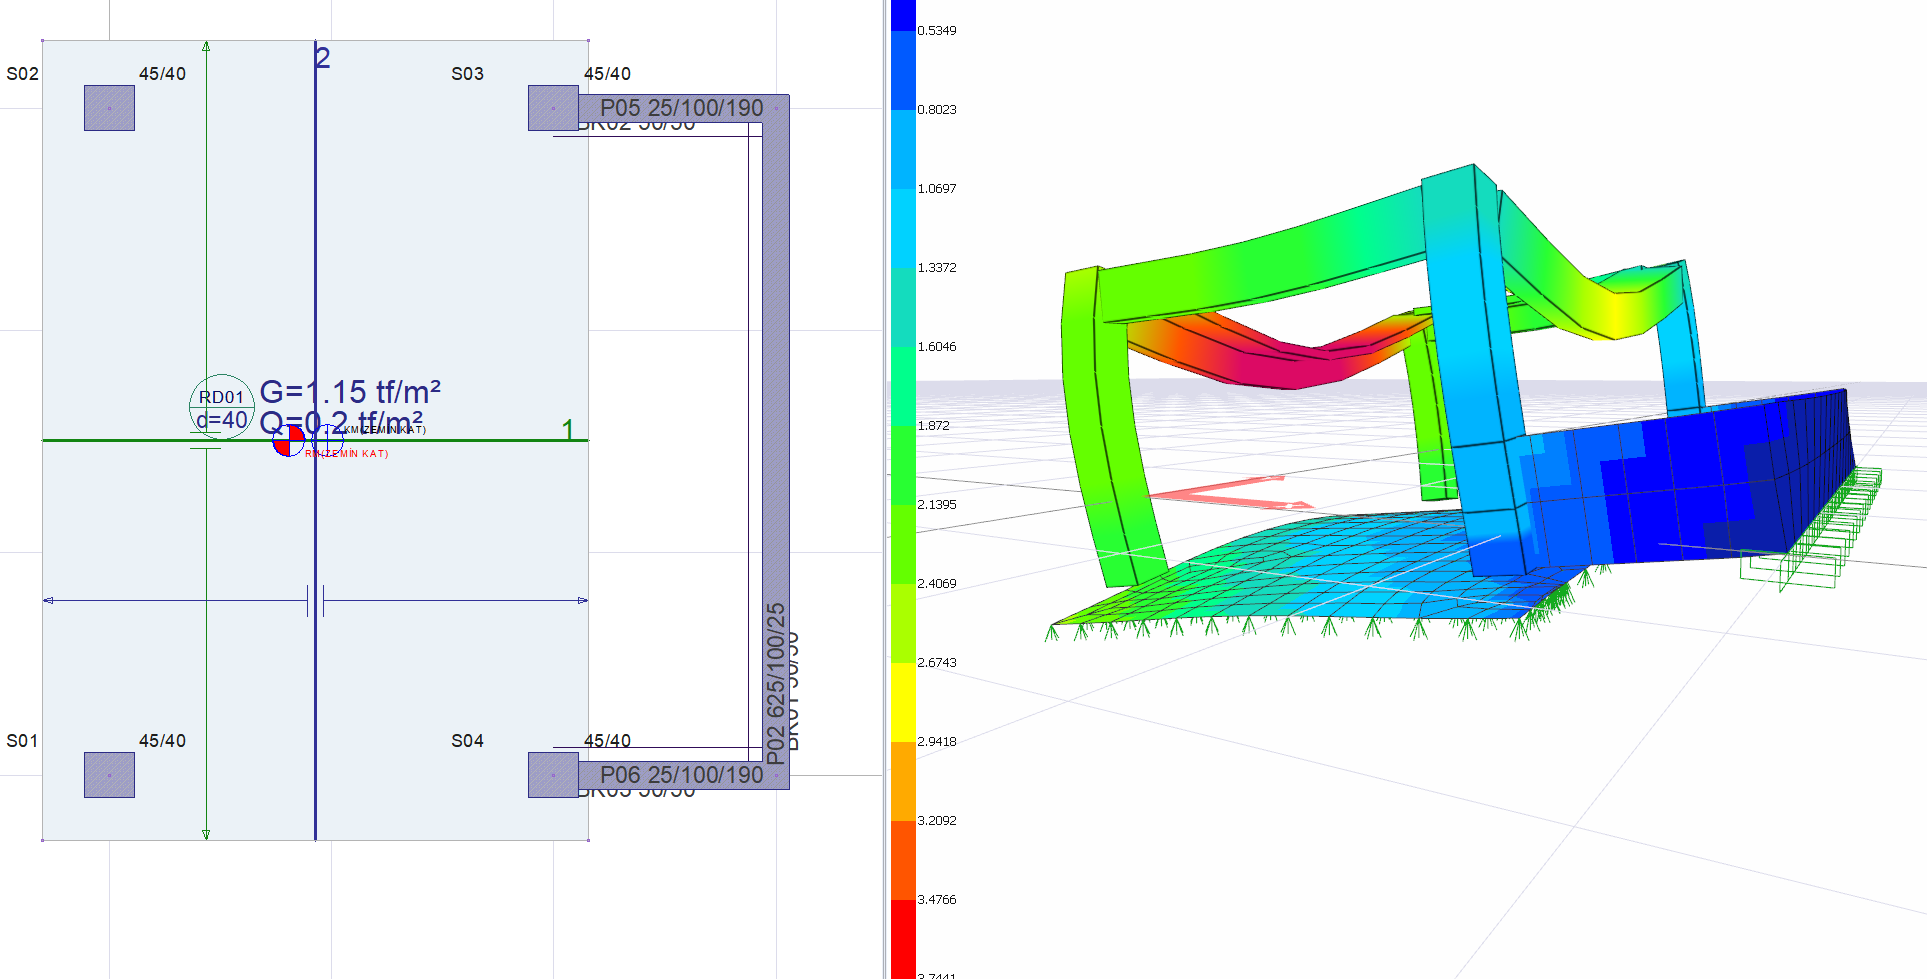Click the blue crosshair KM center marker
The width and height of the screenshot is (1927, 979).
click(328, 438)
